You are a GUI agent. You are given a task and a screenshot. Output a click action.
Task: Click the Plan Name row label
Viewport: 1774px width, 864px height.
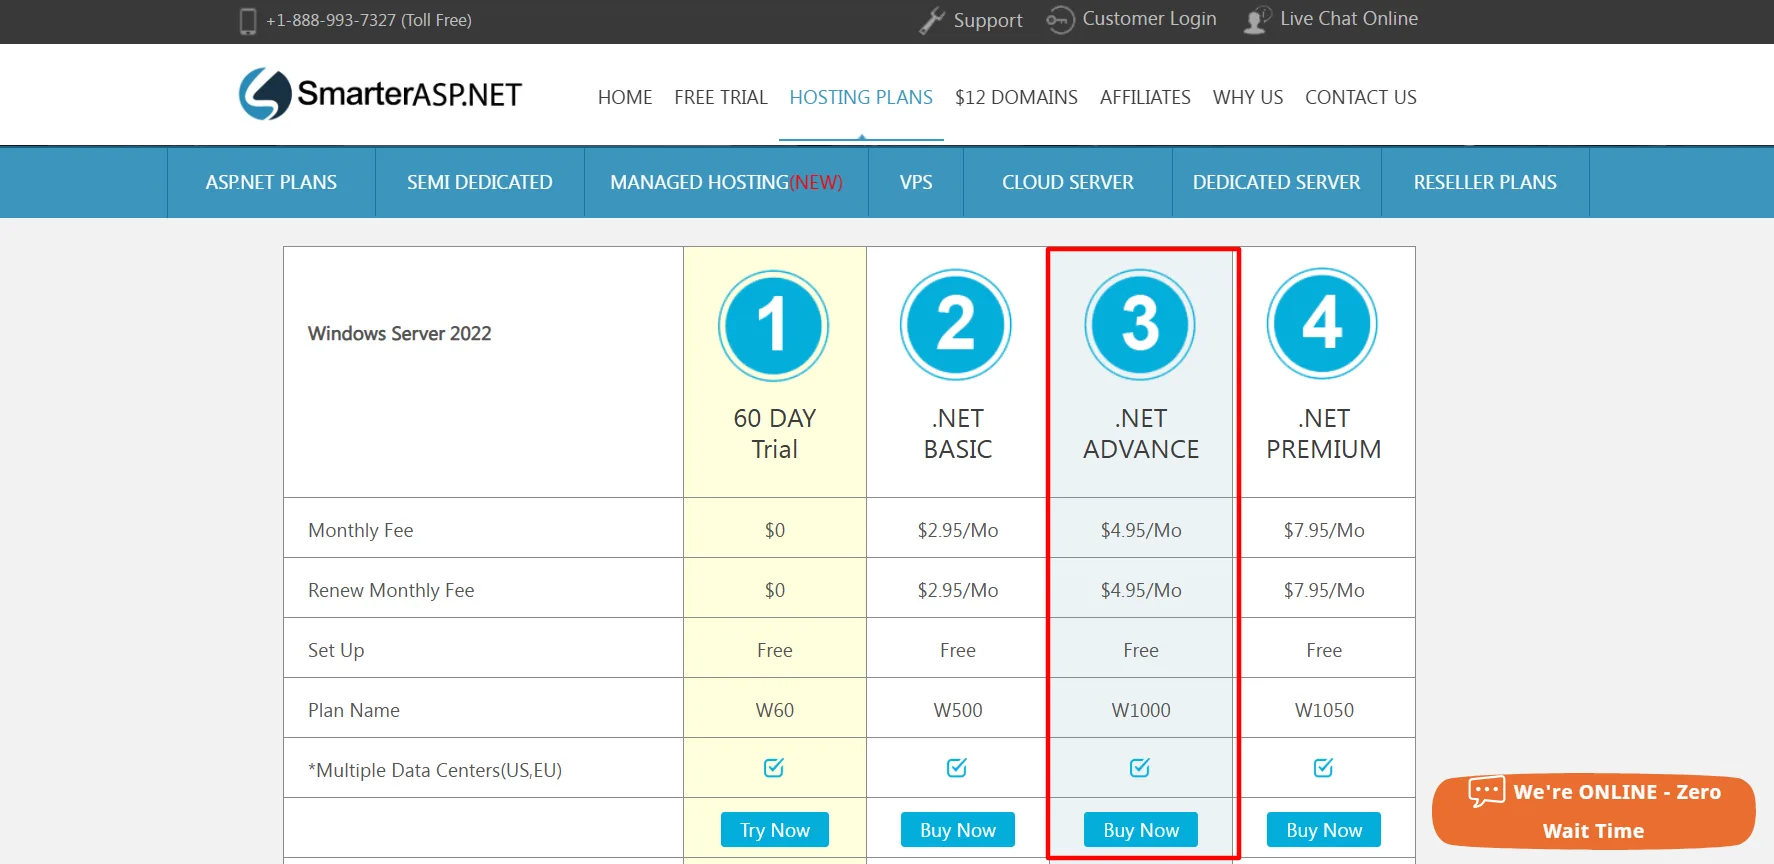point(354,710)
